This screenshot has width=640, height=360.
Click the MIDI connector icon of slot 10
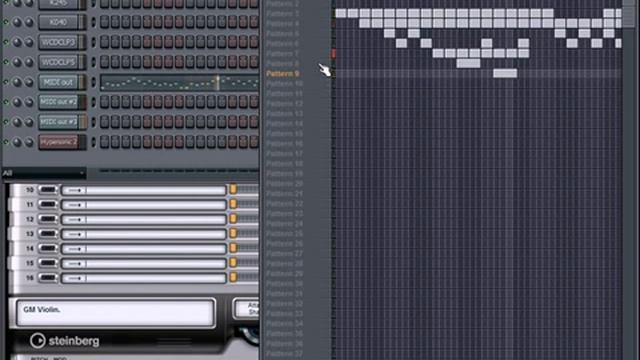click(x=48, y=190)
